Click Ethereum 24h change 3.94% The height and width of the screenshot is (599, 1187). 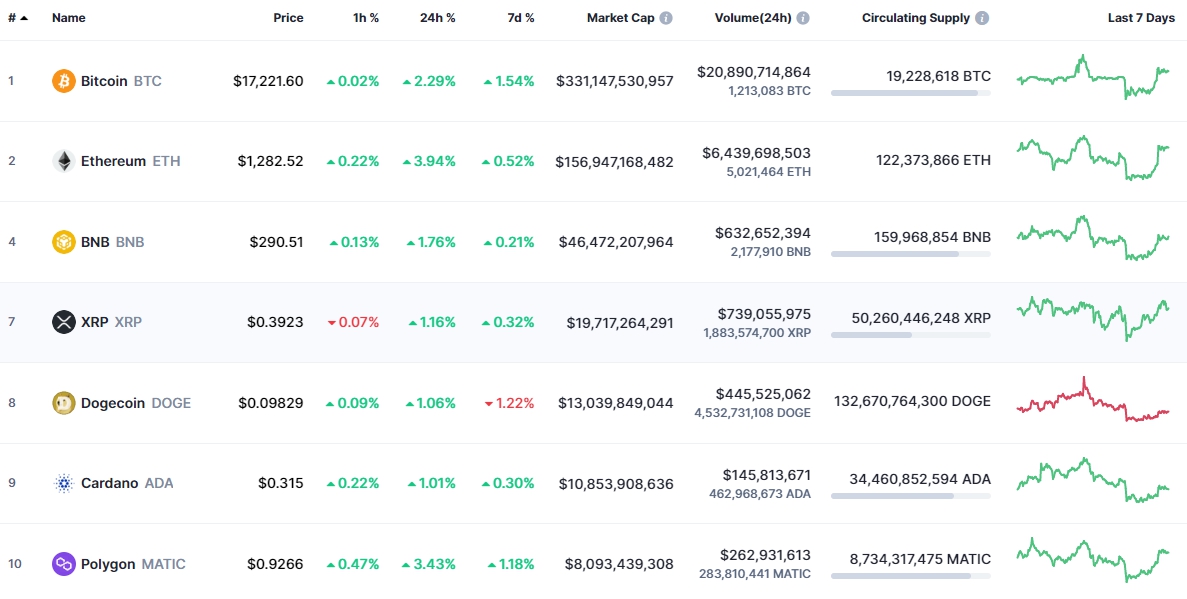pos(429,161)
